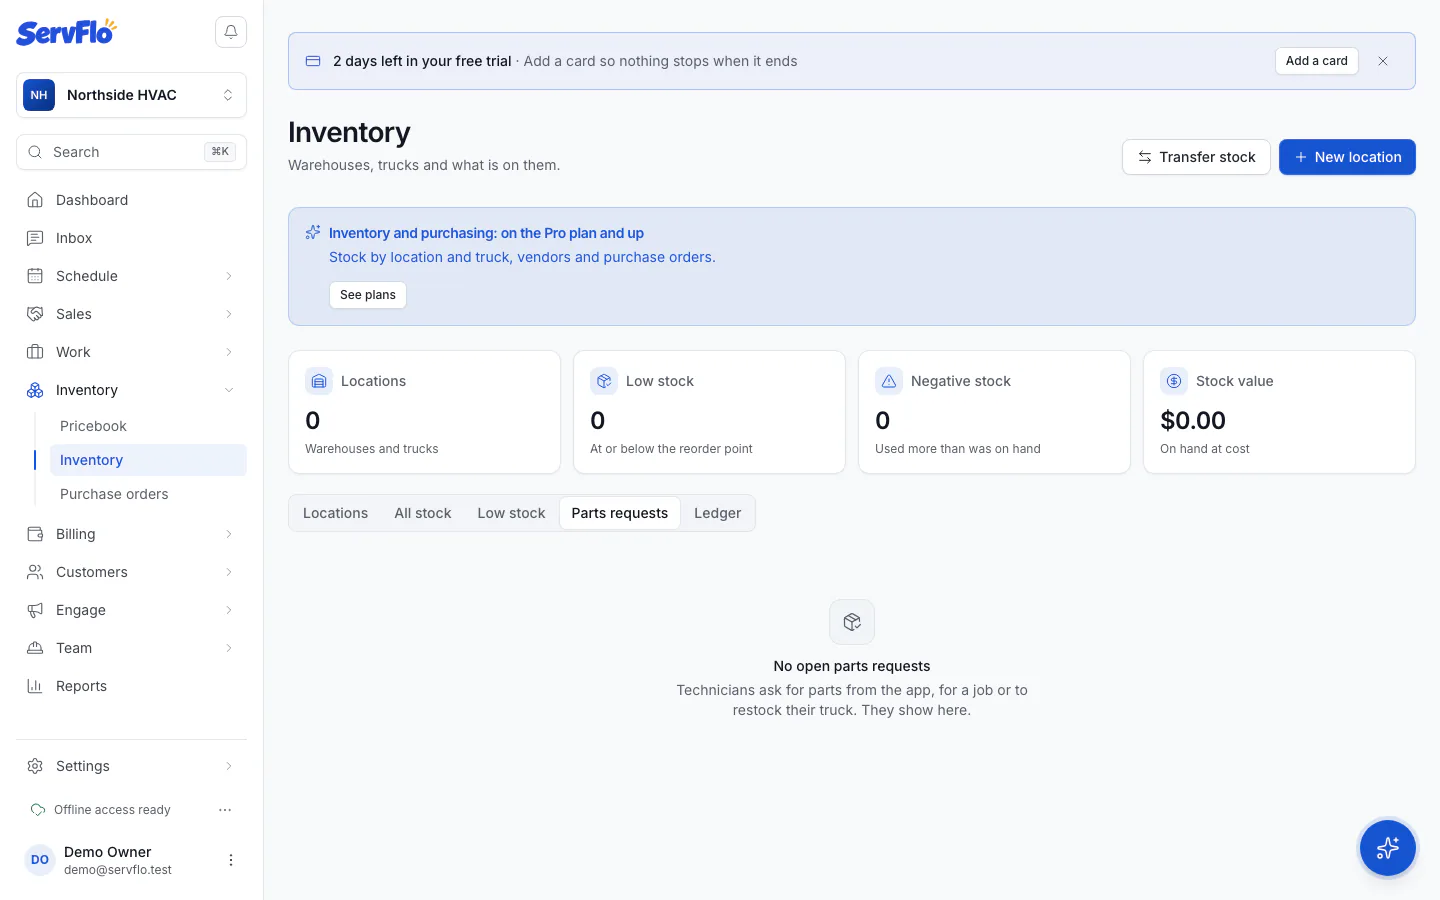Click the offline access cloud icon

pos(38,810)
